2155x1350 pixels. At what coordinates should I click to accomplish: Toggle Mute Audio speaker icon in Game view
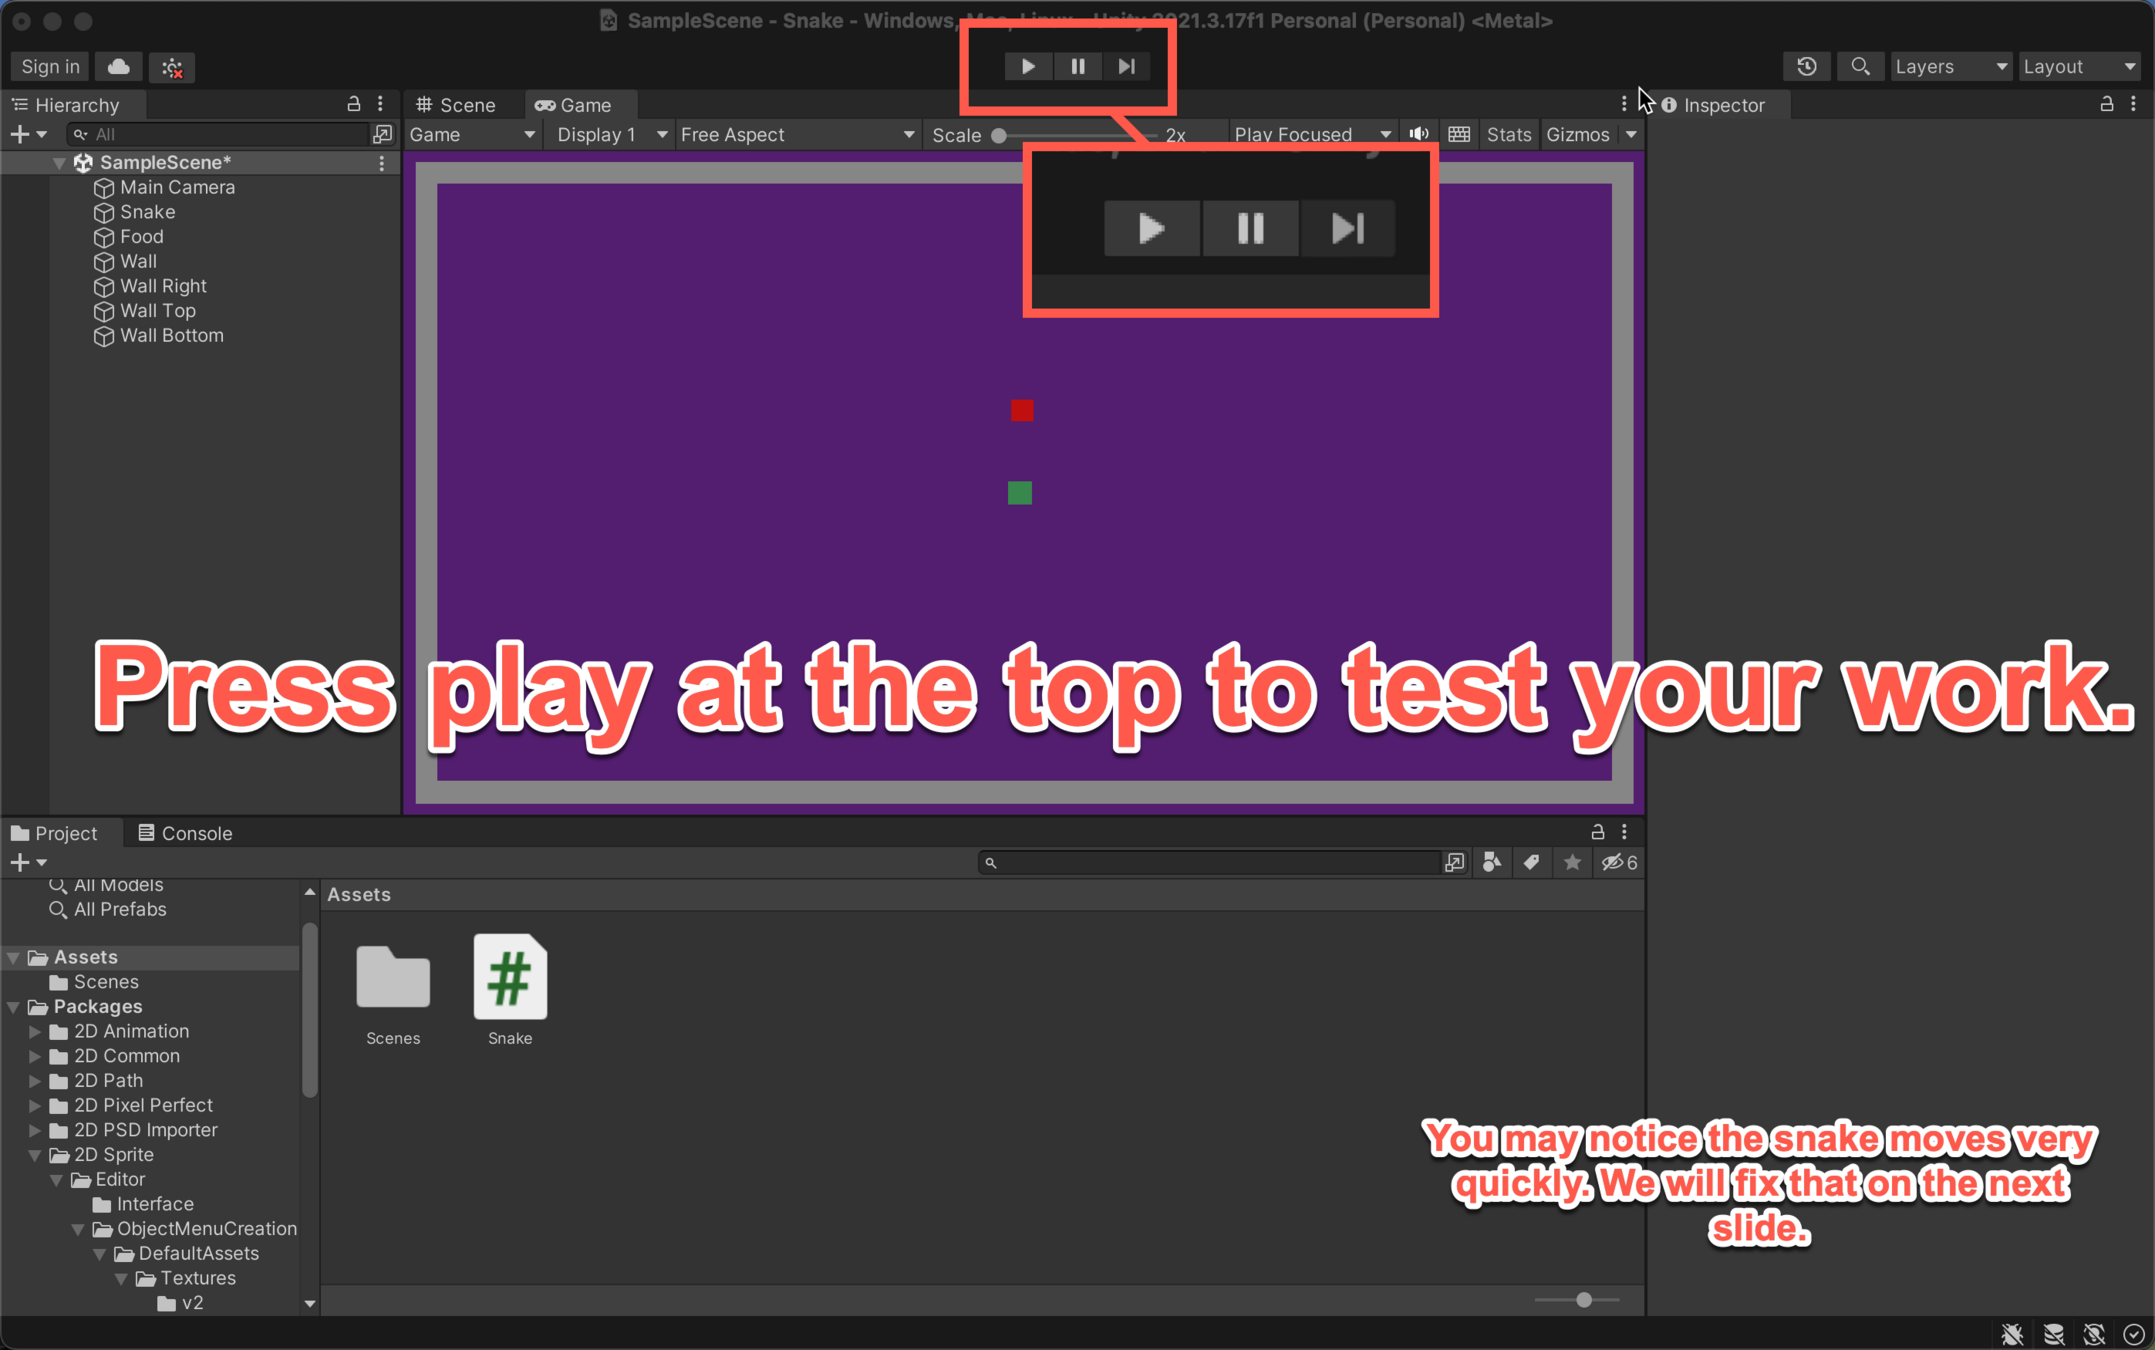[x=1418, y=134]
